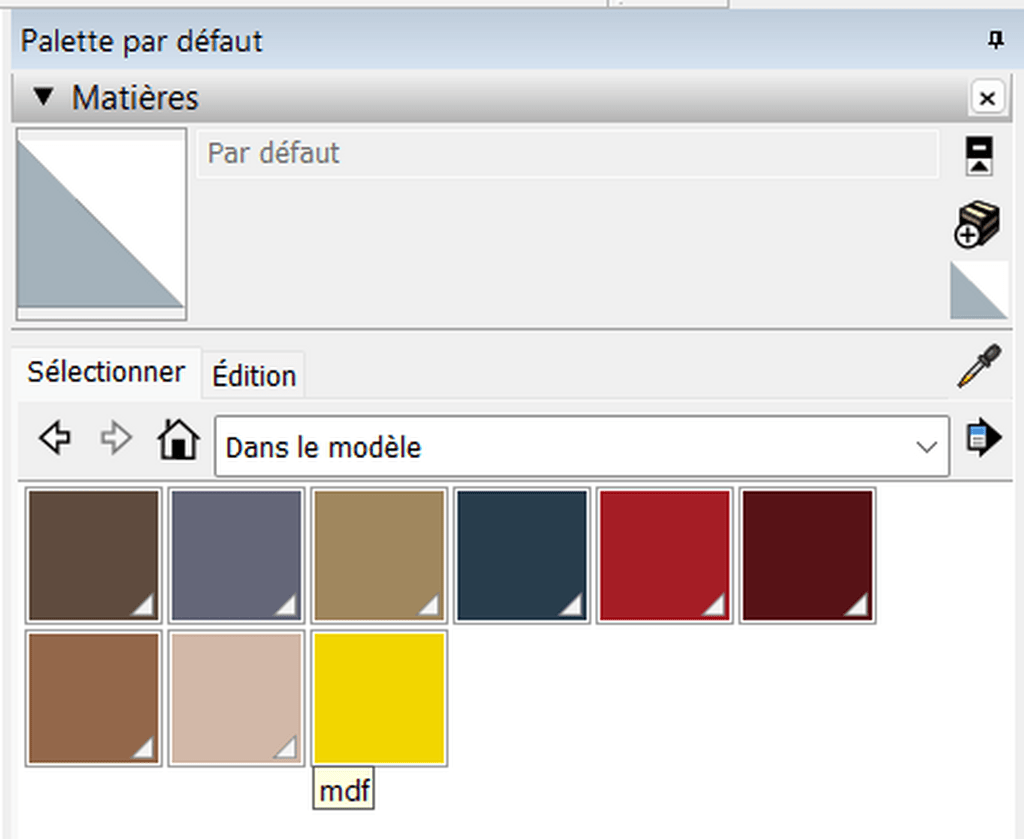Pin the Palette par défaut tray
The height and width of the screenshot is (839, 1024).
994,41
